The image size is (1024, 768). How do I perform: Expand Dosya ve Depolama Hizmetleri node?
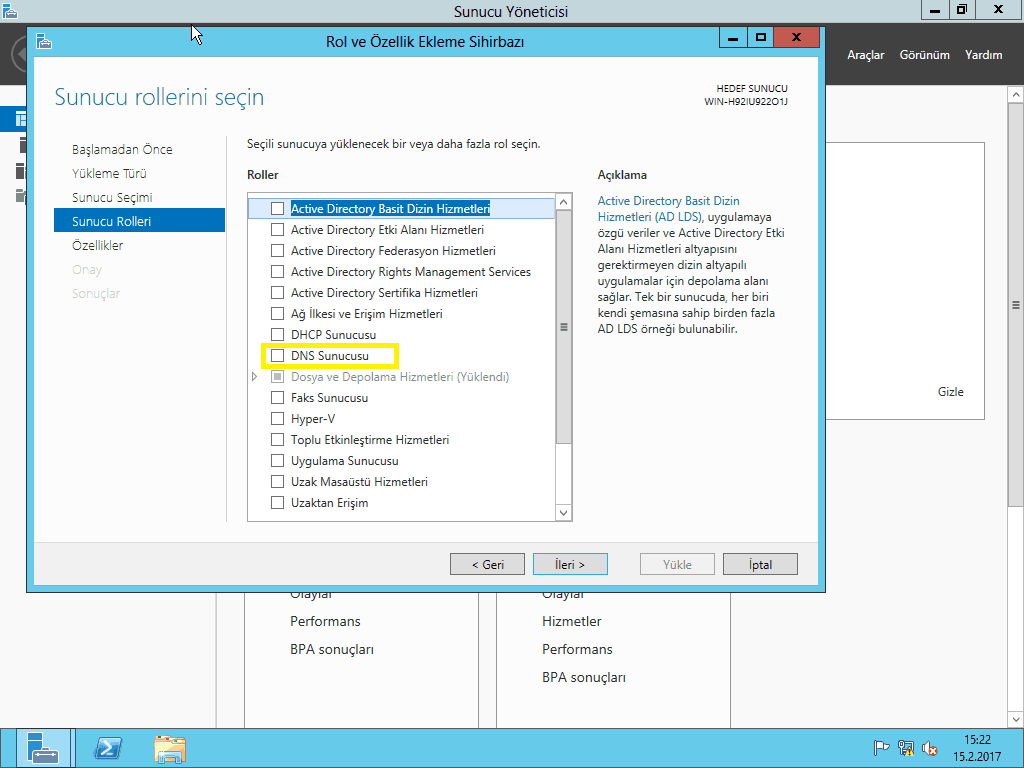[255, 377]
